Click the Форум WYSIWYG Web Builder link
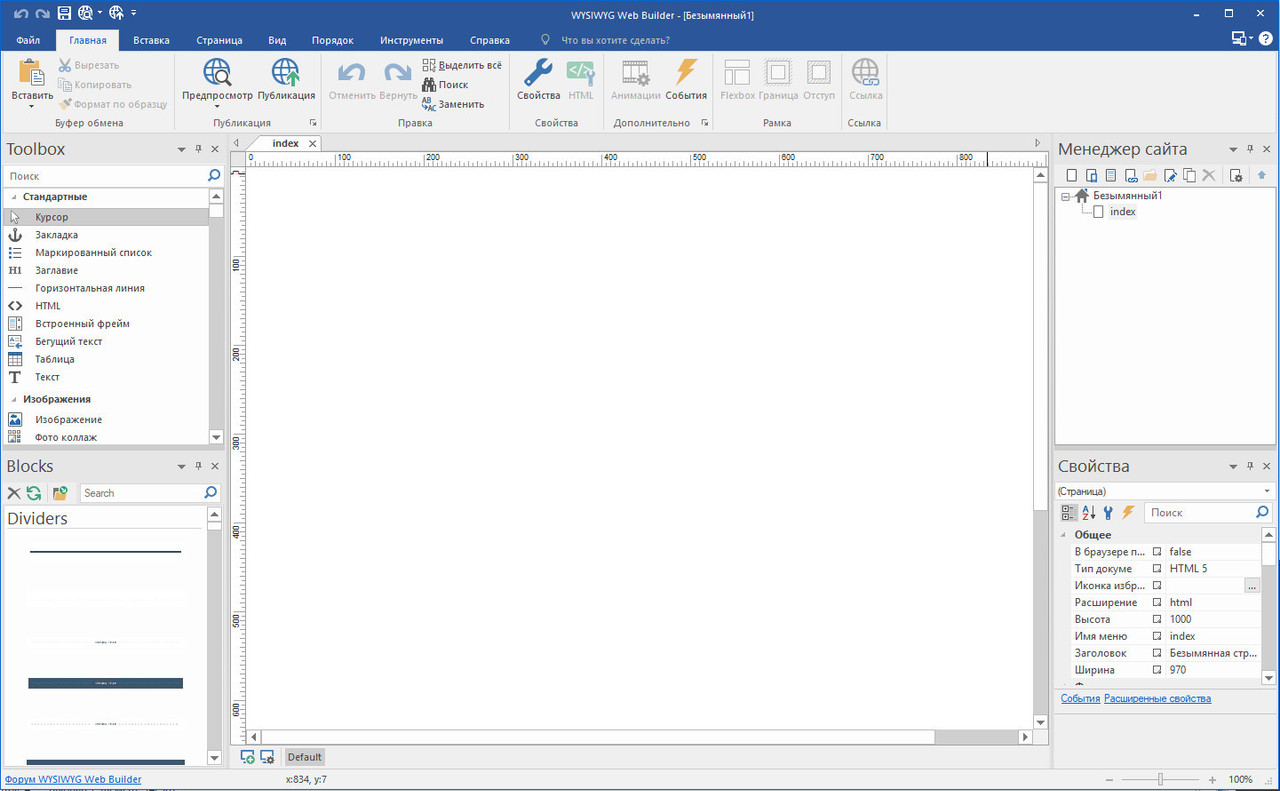This screenshot has width=1280, height=791. pyautogui.click(x=73, y=779)
